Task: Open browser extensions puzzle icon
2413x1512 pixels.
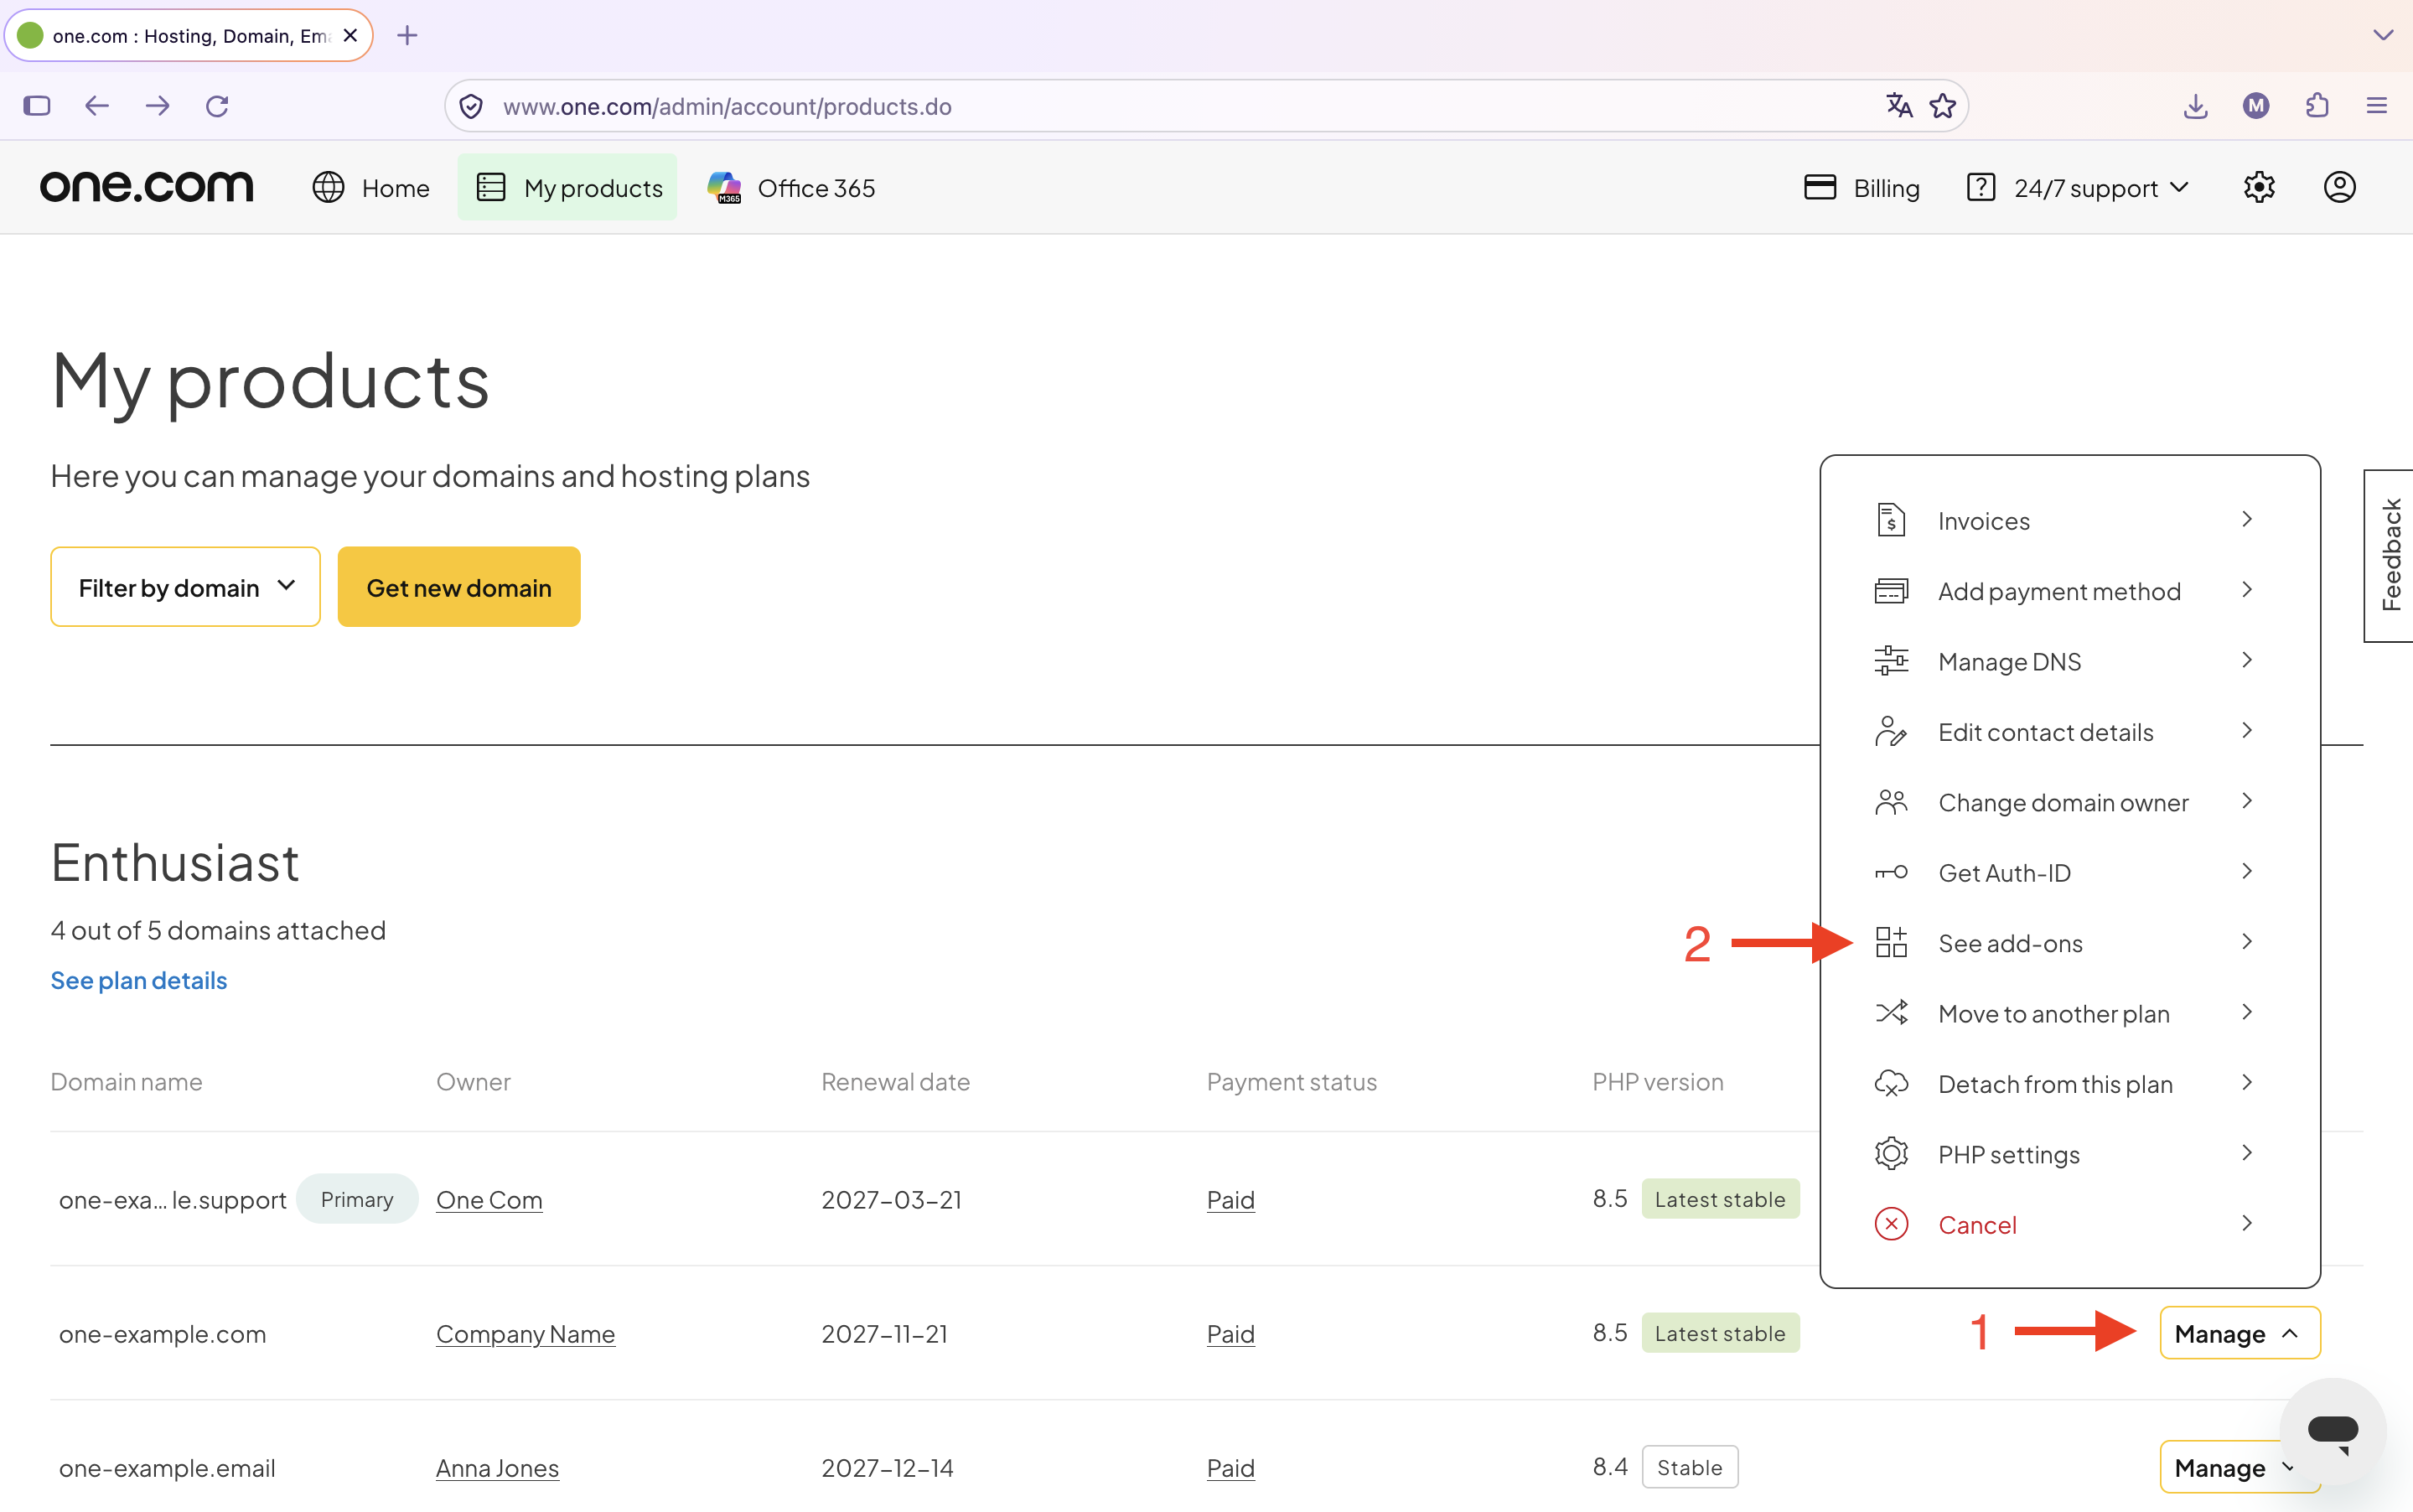Action: tap(2317, 106)
